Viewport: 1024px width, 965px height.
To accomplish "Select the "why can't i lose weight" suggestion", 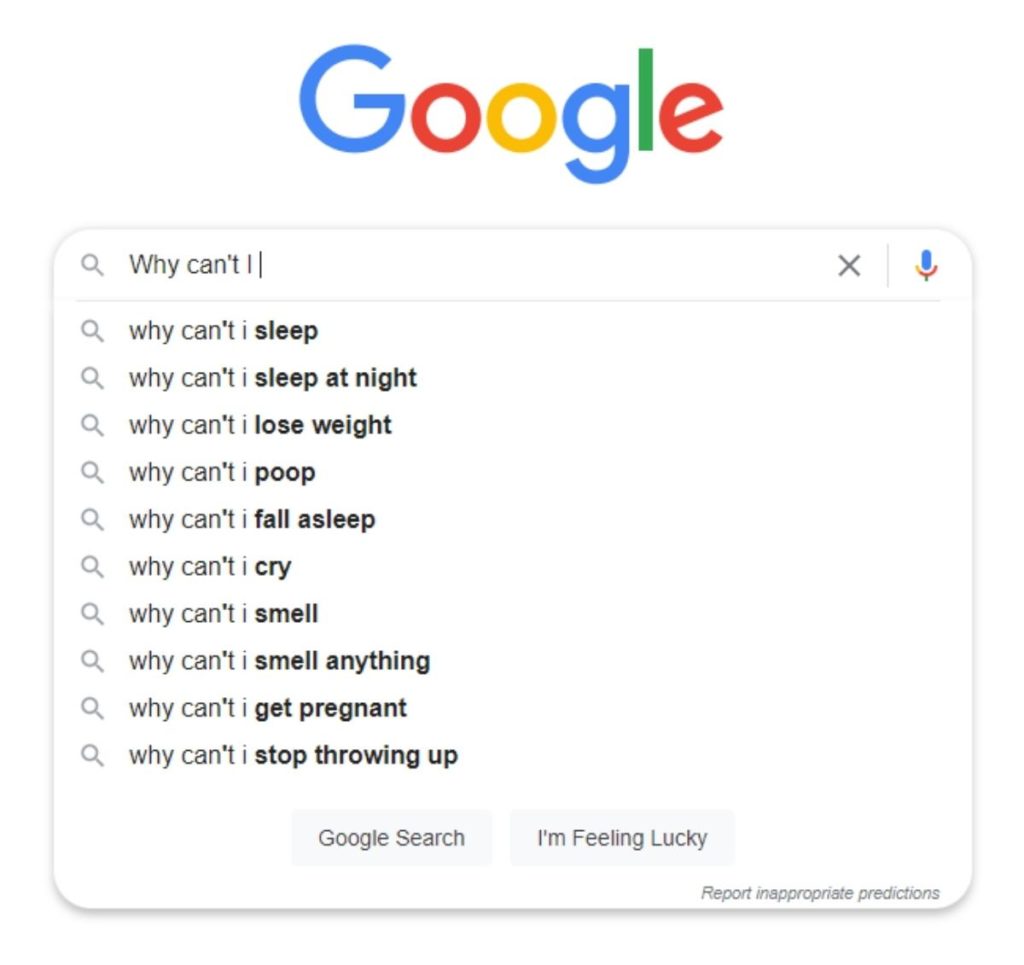I will coord(259,425).
